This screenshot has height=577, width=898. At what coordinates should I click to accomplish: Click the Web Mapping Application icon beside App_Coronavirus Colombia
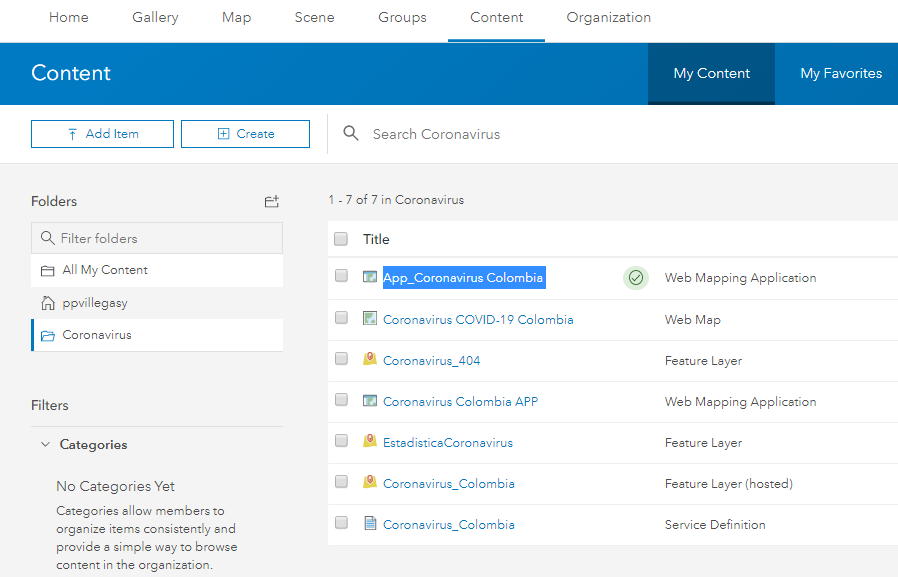point(368,276)
